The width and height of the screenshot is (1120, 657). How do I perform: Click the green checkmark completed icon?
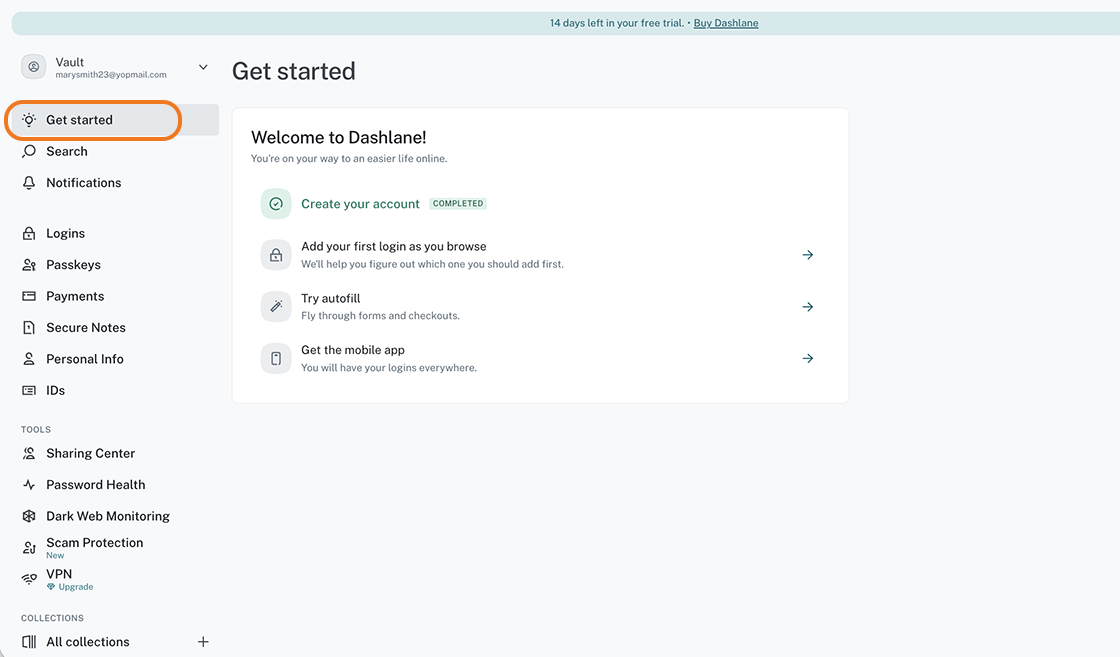pos(276,204)
